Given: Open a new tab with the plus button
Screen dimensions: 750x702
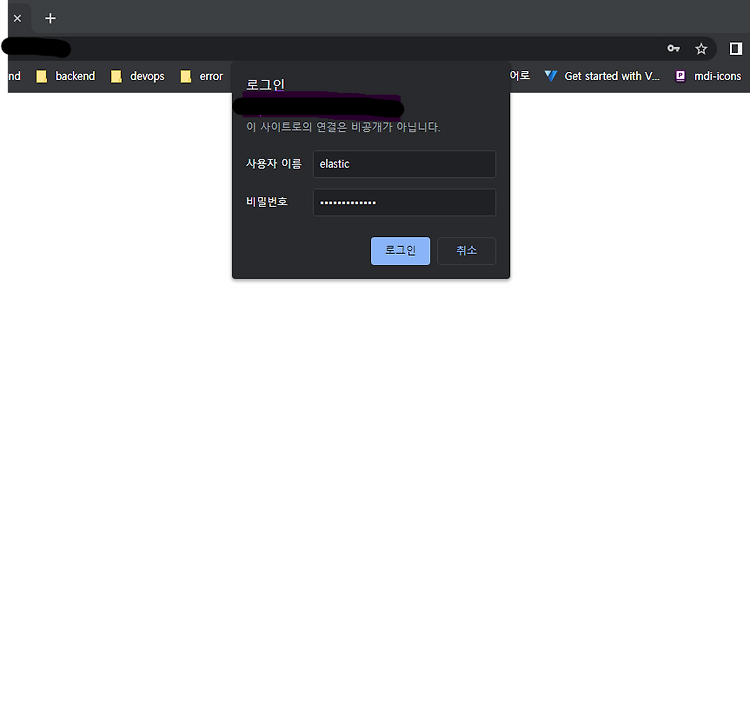Looking at the screenshot, I should tap(50, 18).
